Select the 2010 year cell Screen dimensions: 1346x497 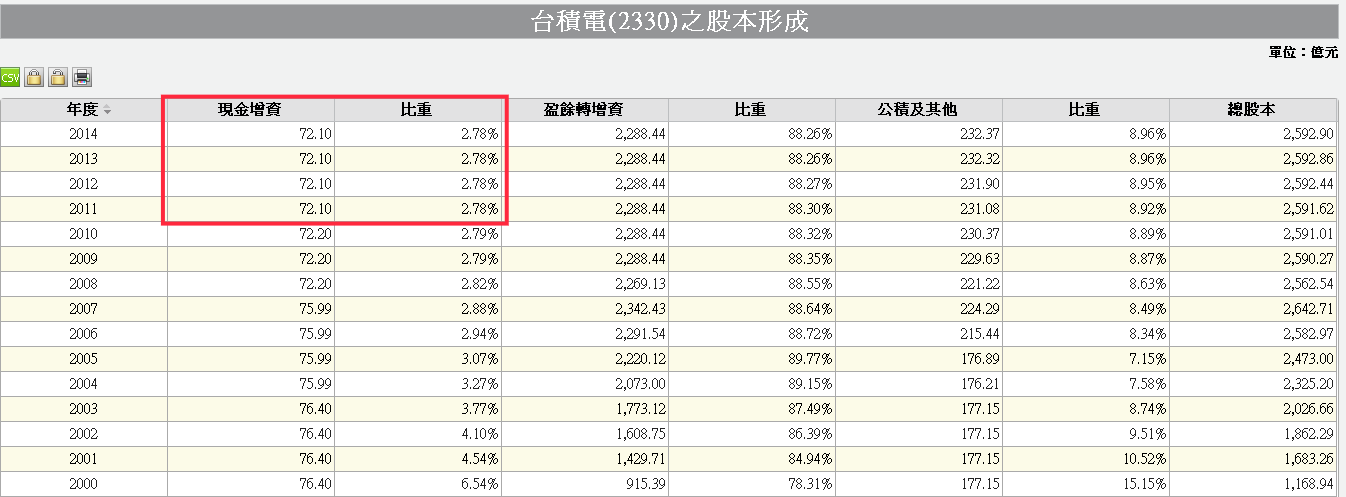click(84, 233)
